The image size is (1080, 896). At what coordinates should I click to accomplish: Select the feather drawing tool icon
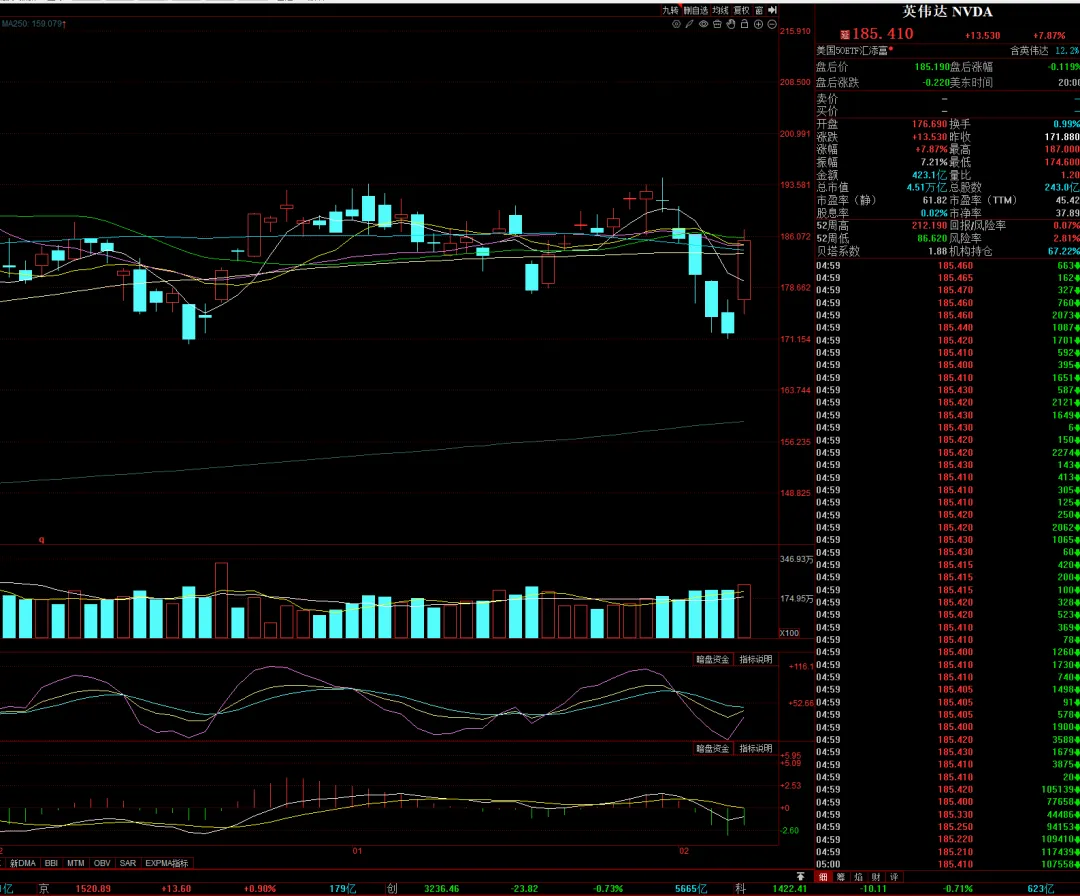(x=689, y=24)
